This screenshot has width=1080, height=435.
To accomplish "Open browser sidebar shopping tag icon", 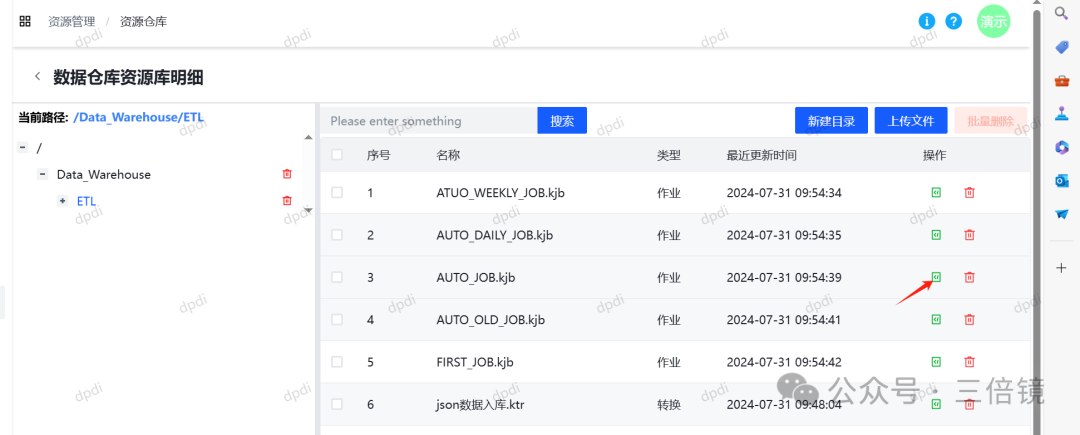I will coord(1061,47).
